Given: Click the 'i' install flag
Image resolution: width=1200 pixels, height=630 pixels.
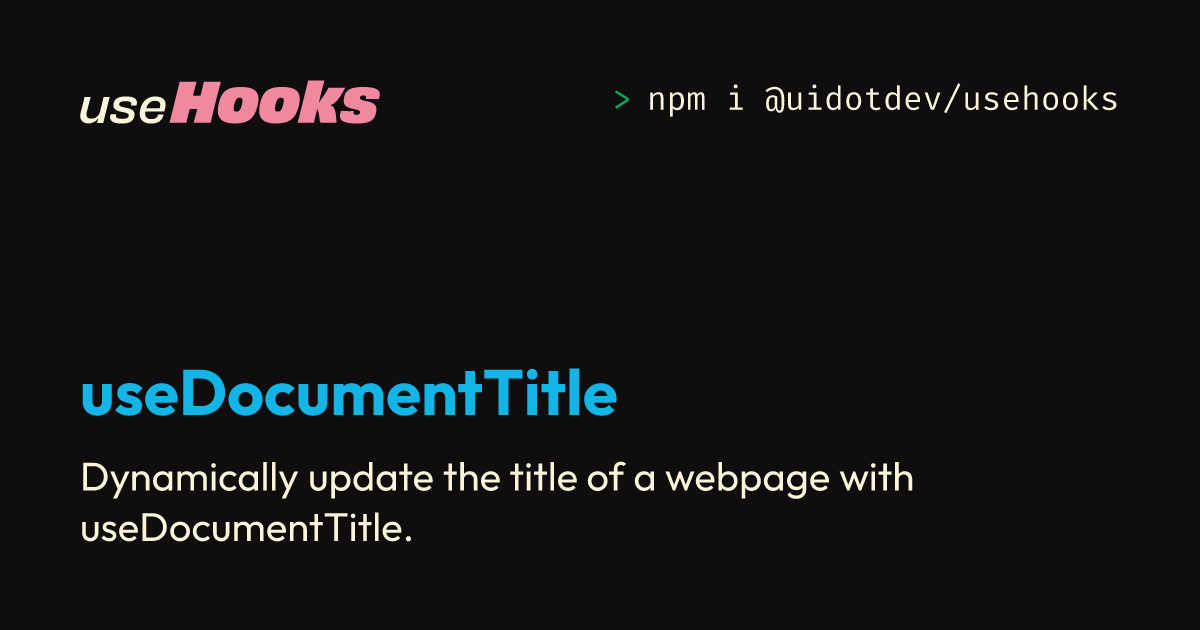Looking at the screenshot, I should pos(735,99).
